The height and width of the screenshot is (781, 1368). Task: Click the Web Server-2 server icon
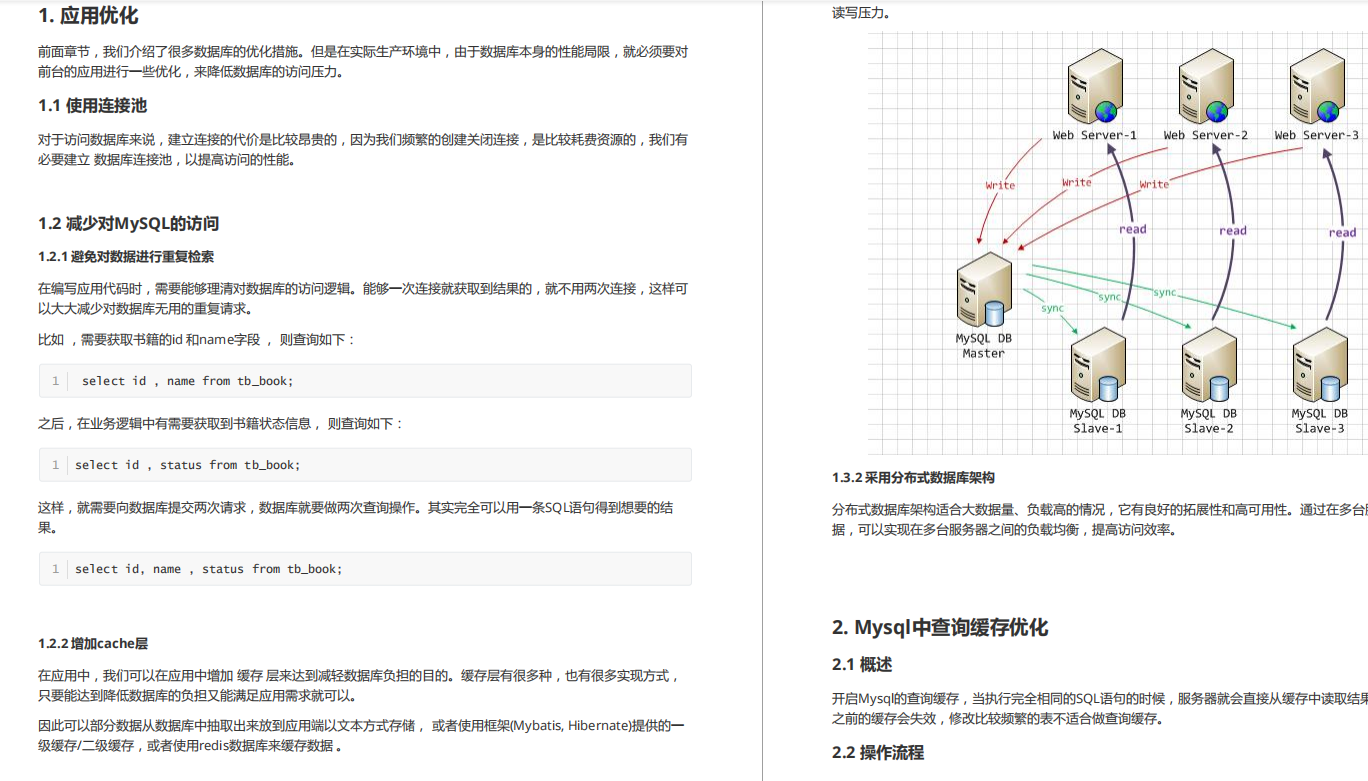coord(1204,86)
